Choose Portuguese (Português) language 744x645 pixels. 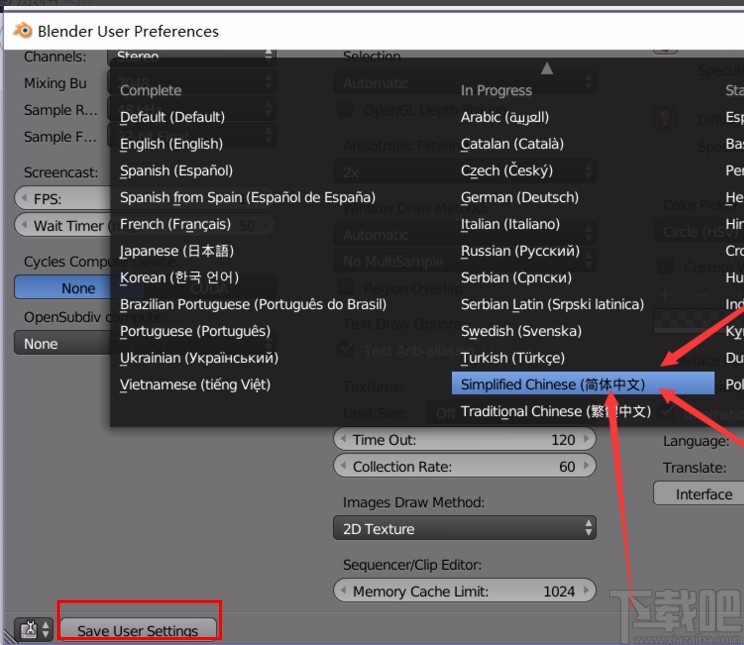pyautogui.click(x=195, y=331)
